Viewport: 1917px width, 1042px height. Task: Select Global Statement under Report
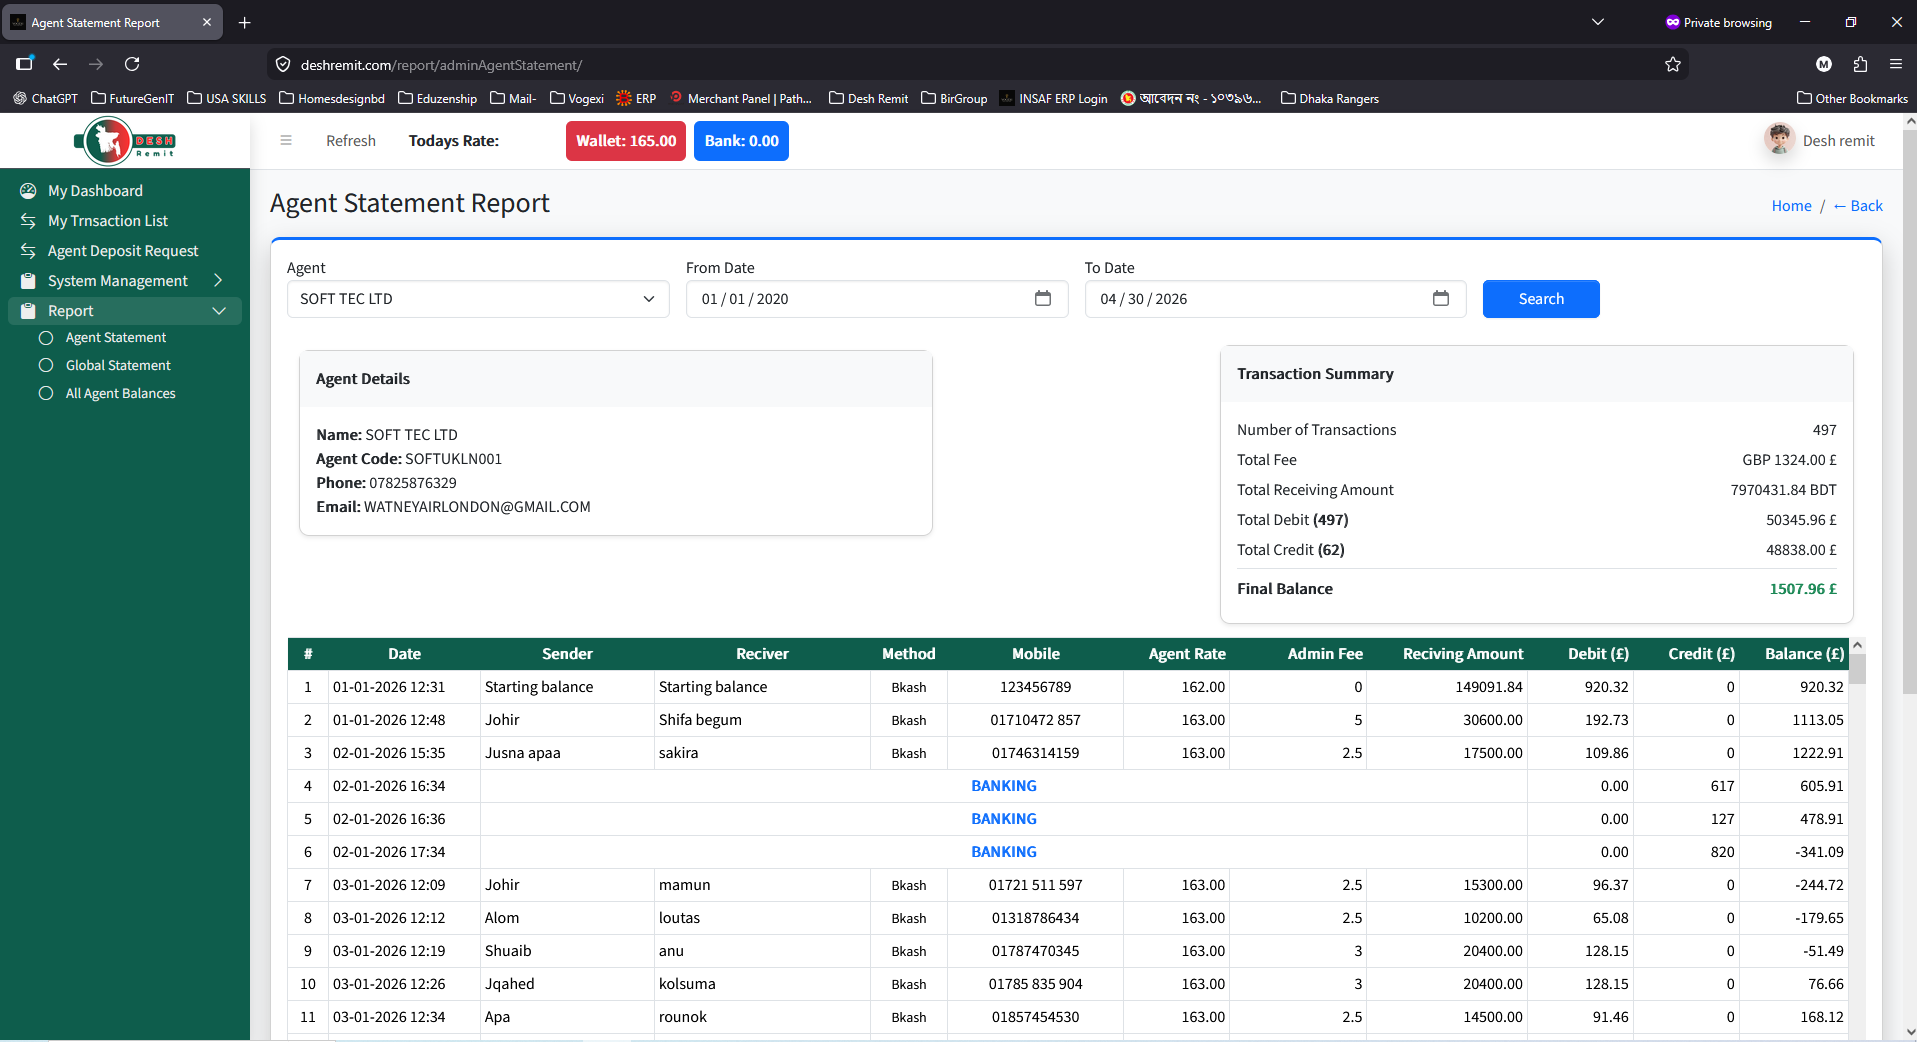click(118, 366)
